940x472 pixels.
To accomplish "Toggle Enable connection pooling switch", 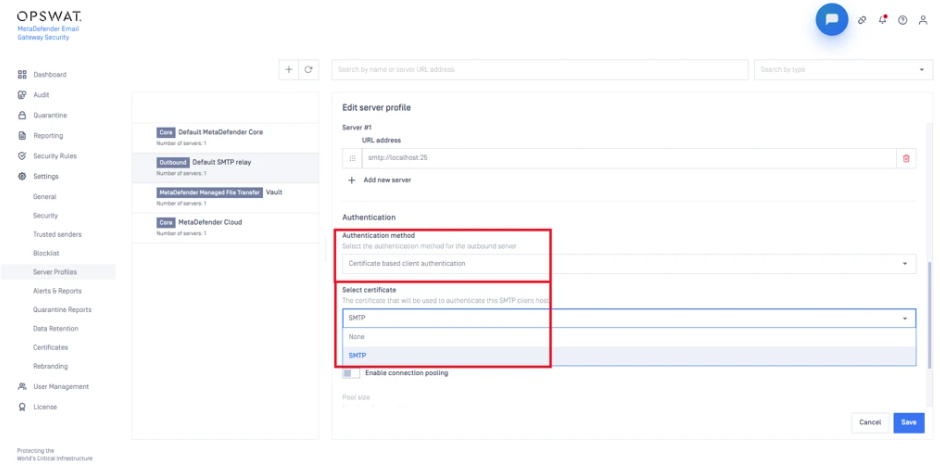I will coord(351,373).
